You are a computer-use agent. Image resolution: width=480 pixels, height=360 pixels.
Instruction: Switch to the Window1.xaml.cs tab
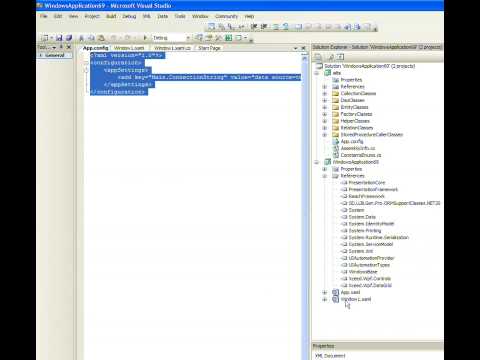click(x=172, y=48)
